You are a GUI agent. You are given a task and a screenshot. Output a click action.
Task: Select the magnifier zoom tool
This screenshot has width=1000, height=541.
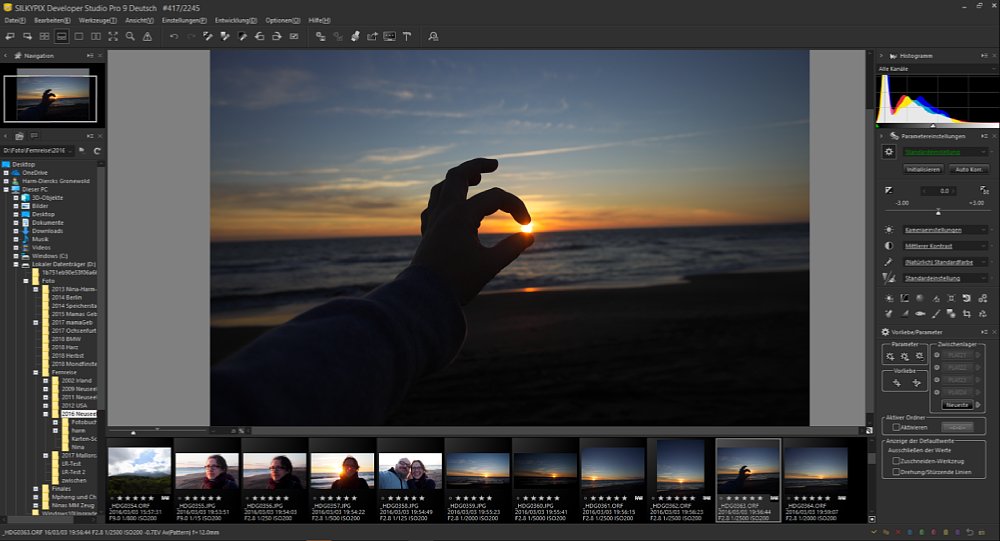[130, 37]
